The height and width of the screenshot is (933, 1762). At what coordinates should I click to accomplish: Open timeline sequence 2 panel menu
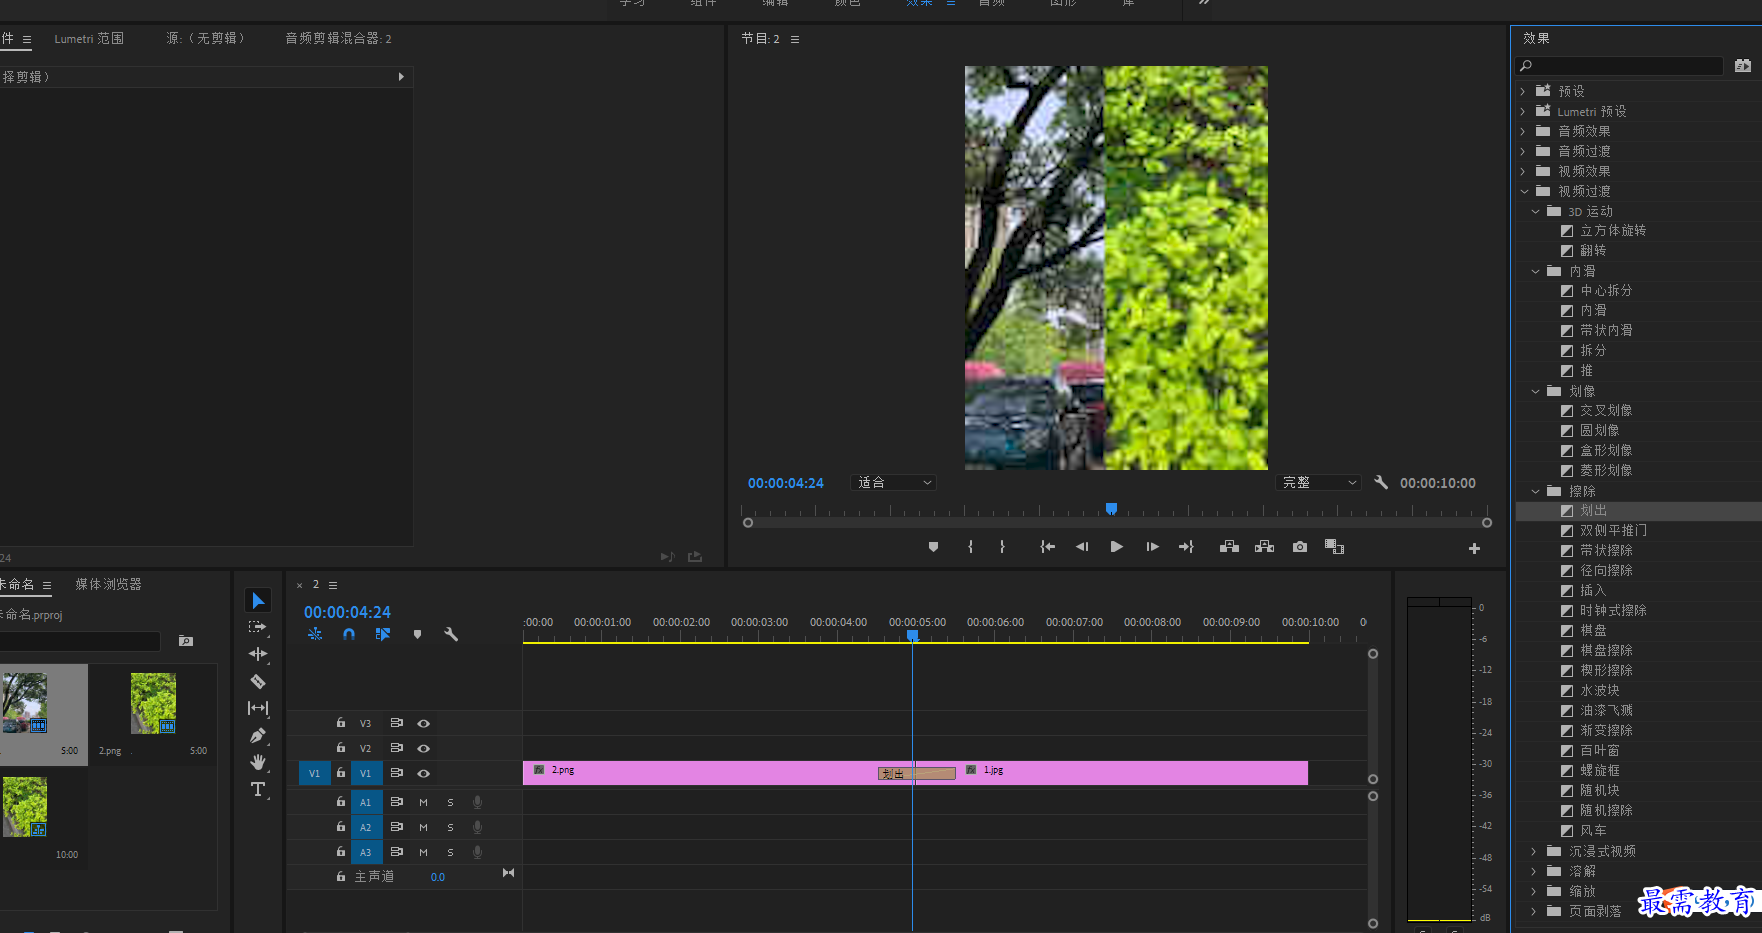point(333,585)
